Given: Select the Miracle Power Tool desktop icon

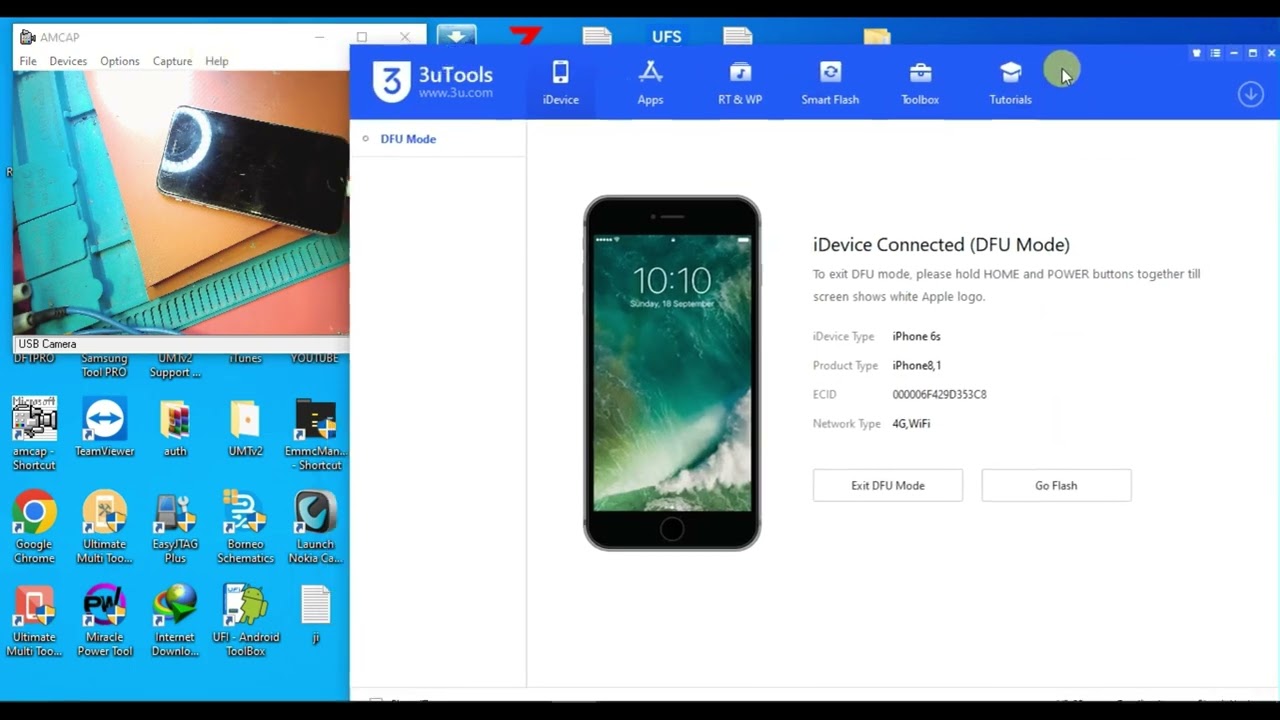Looking at the screenshot, I should tap(104, 620).
